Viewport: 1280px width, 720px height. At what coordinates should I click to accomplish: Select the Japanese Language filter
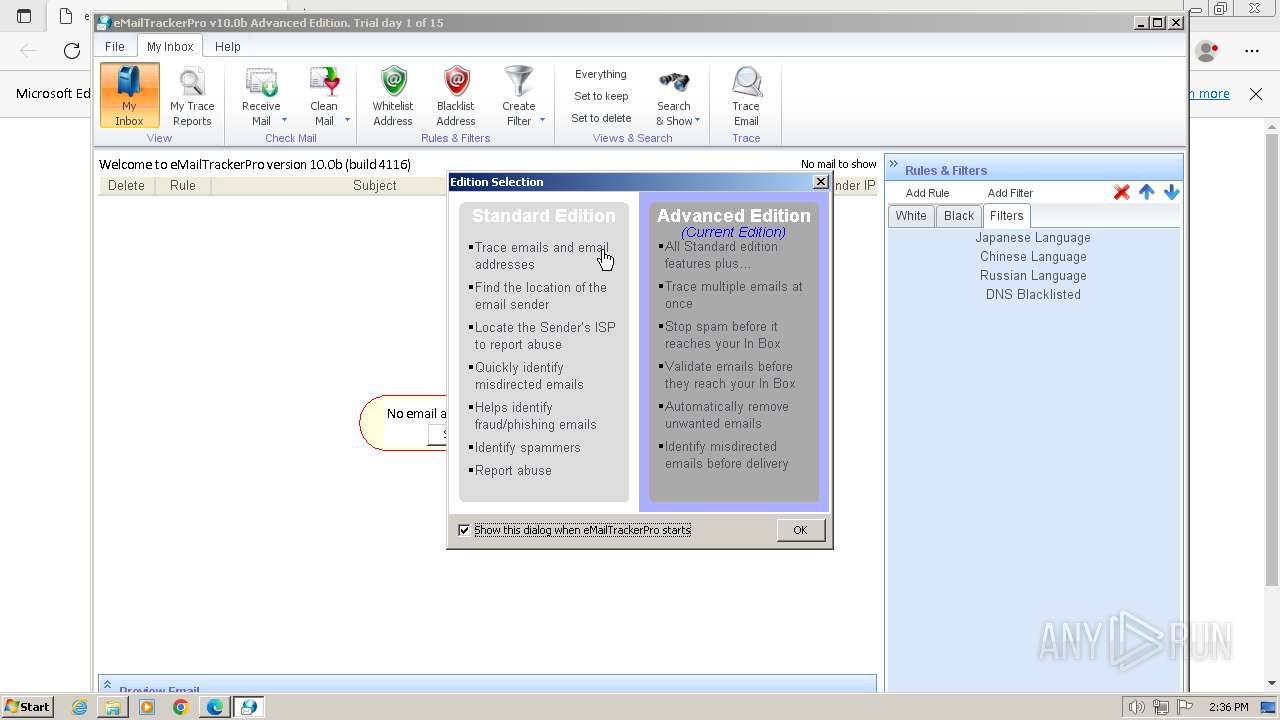point(1033,238)
